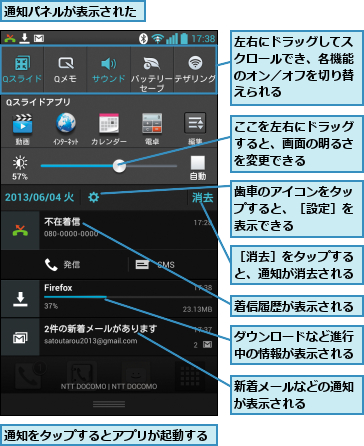364x446 pixels.
Task: Open the 不在着信 missed call notification
Action: tap(109, 230)
